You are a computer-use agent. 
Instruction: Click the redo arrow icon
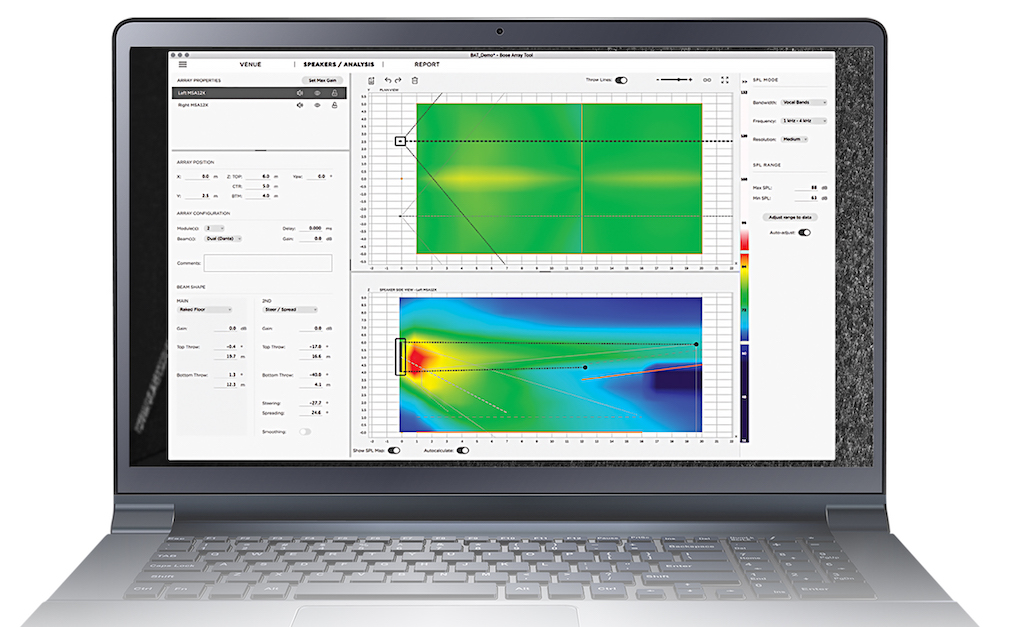tap(398, 80)
